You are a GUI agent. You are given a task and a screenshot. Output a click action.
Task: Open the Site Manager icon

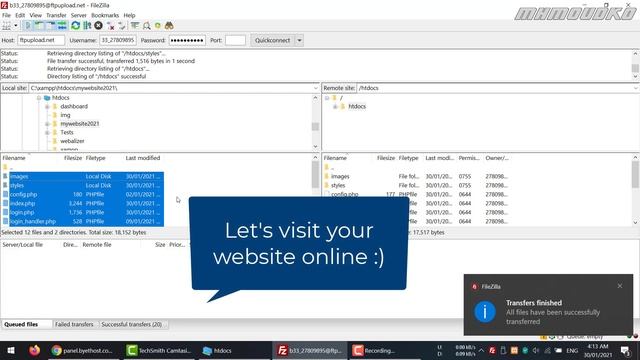point(6,26)
